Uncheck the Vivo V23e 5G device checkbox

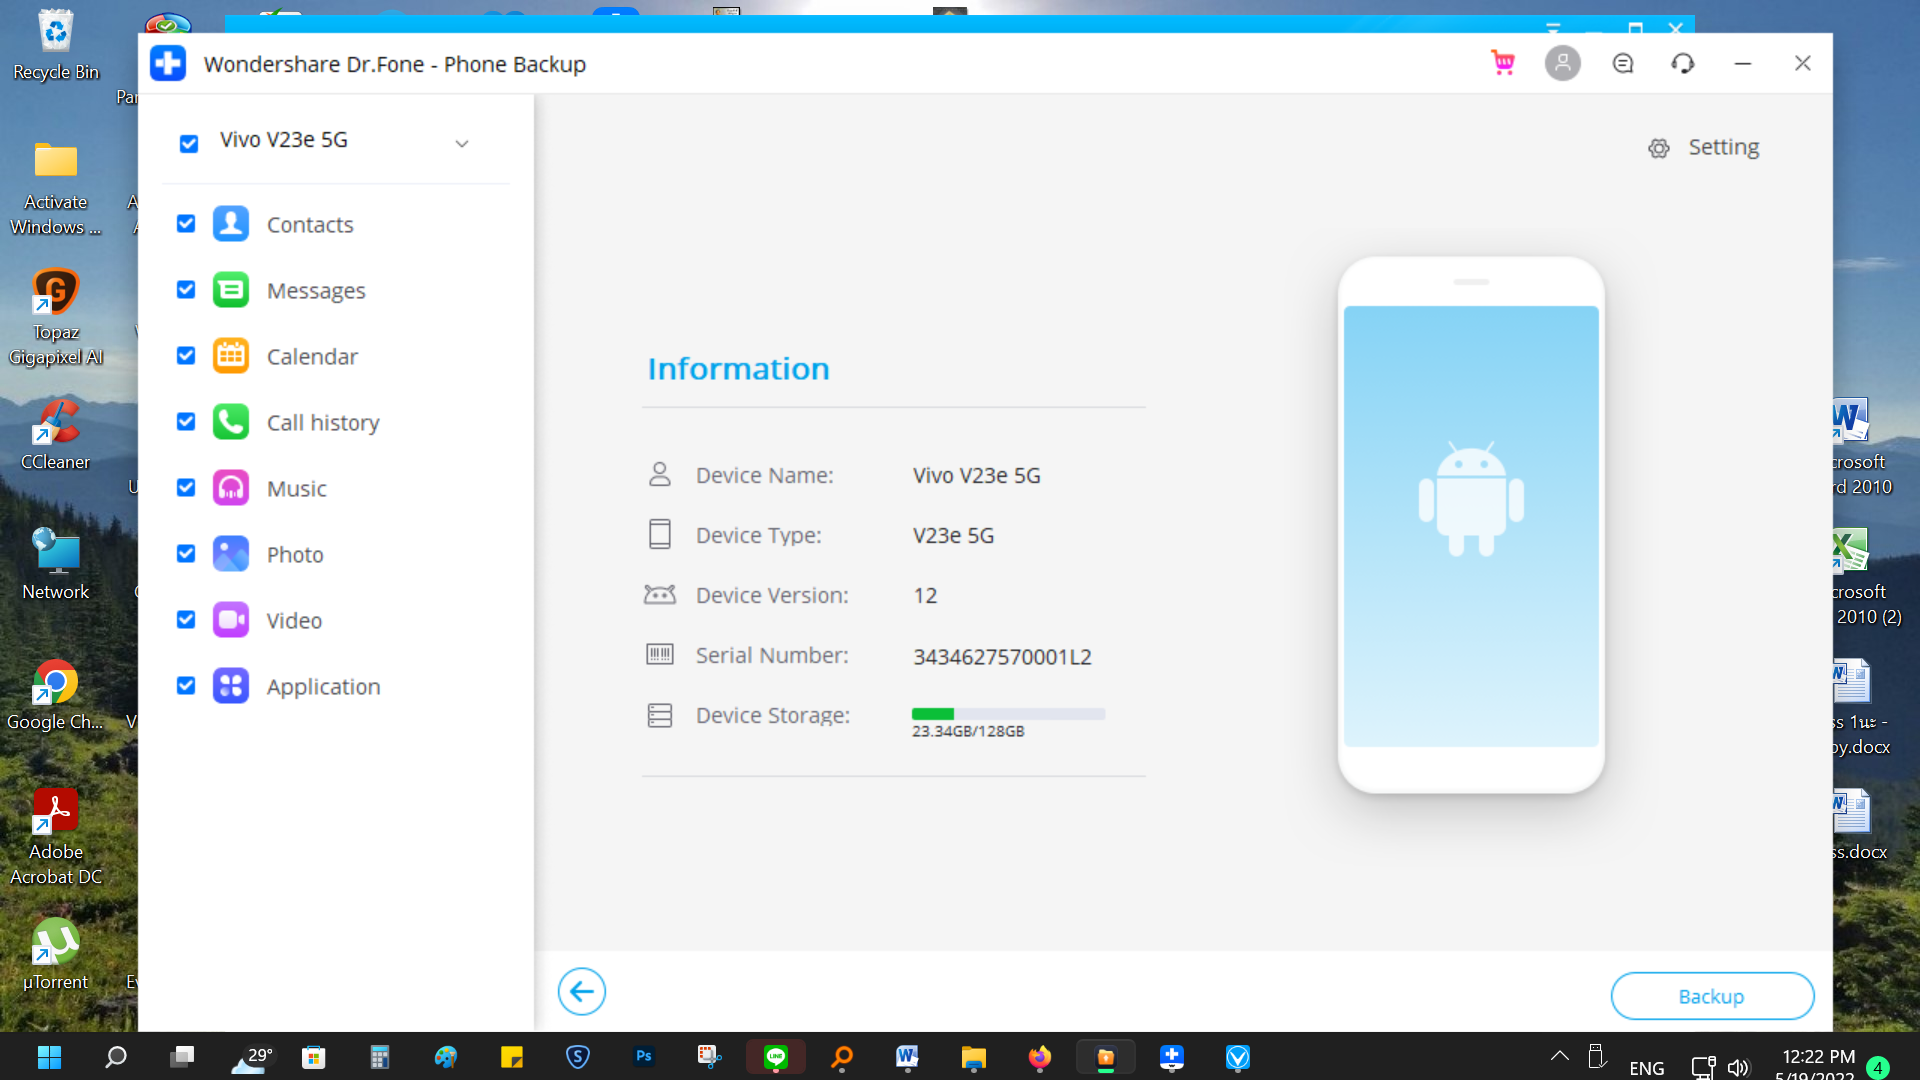(x=188, y=144)
